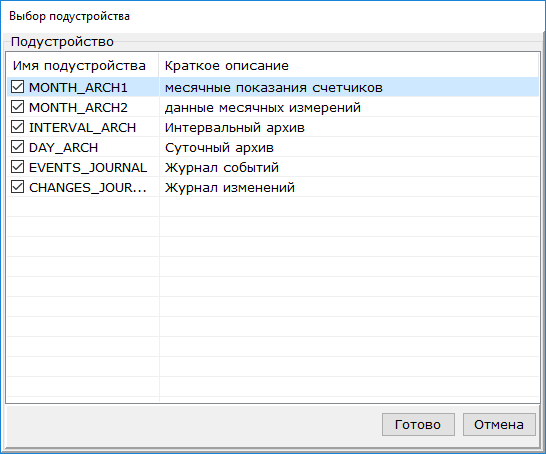The width and height of the screenshot is (546, 454).
Task: Click the Готово button
Action: [418, 424]
